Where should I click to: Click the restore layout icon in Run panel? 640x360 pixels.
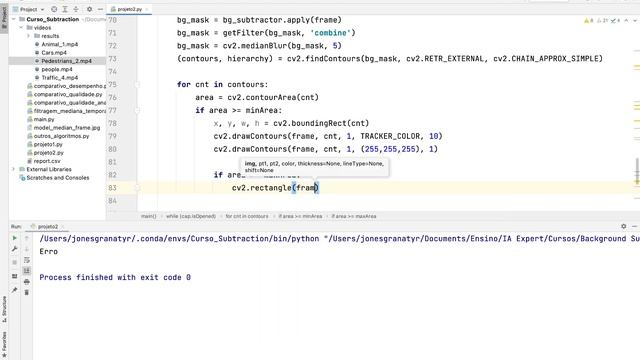15,276
